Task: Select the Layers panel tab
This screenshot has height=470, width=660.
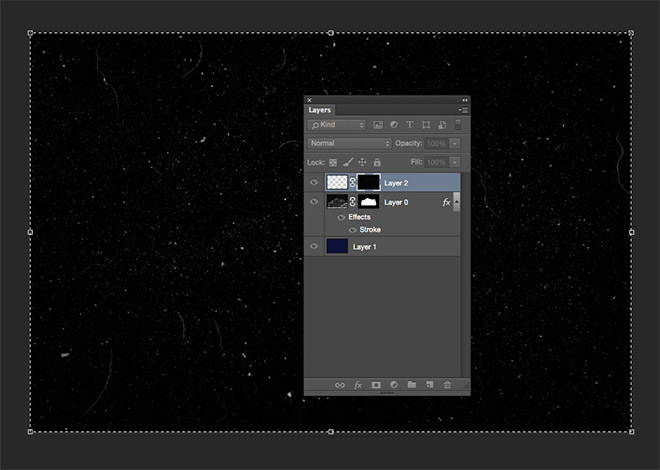Action: pyautogui.click(x=320, y=110)
